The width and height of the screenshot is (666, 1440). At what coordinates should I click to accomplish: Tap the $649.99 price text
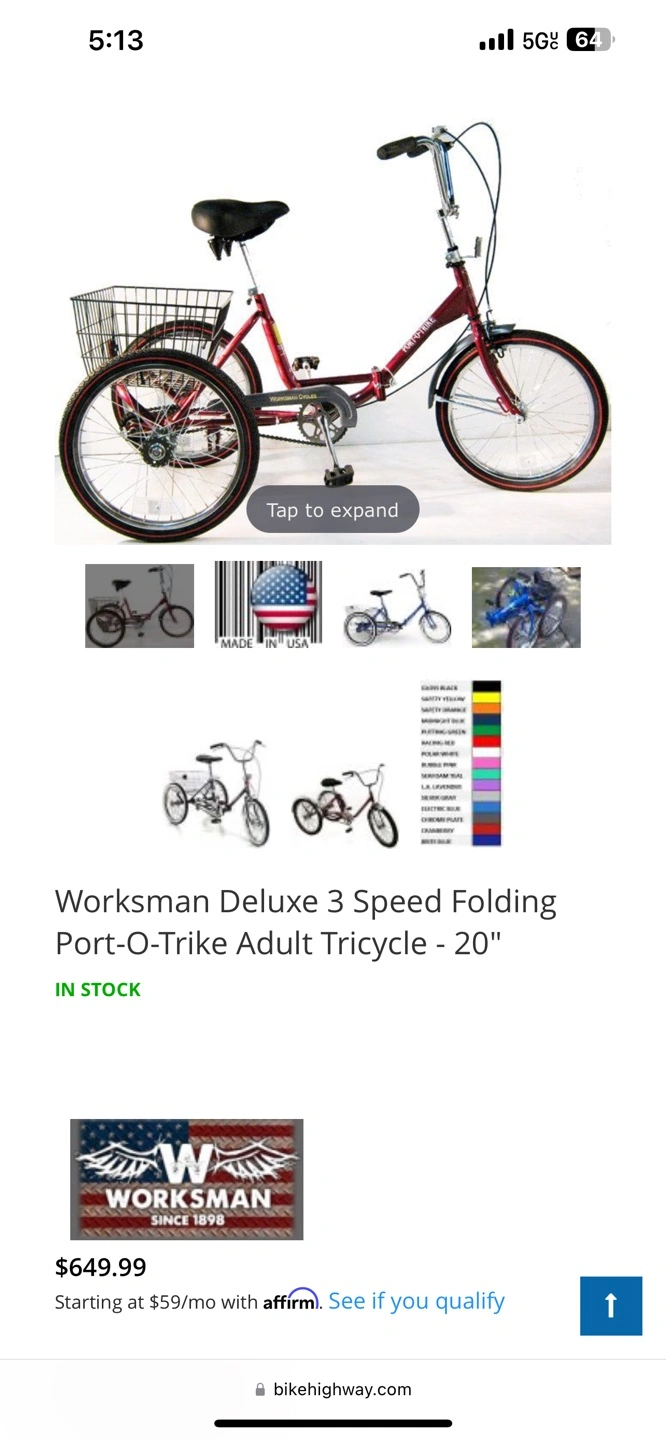click(101, 1267)
